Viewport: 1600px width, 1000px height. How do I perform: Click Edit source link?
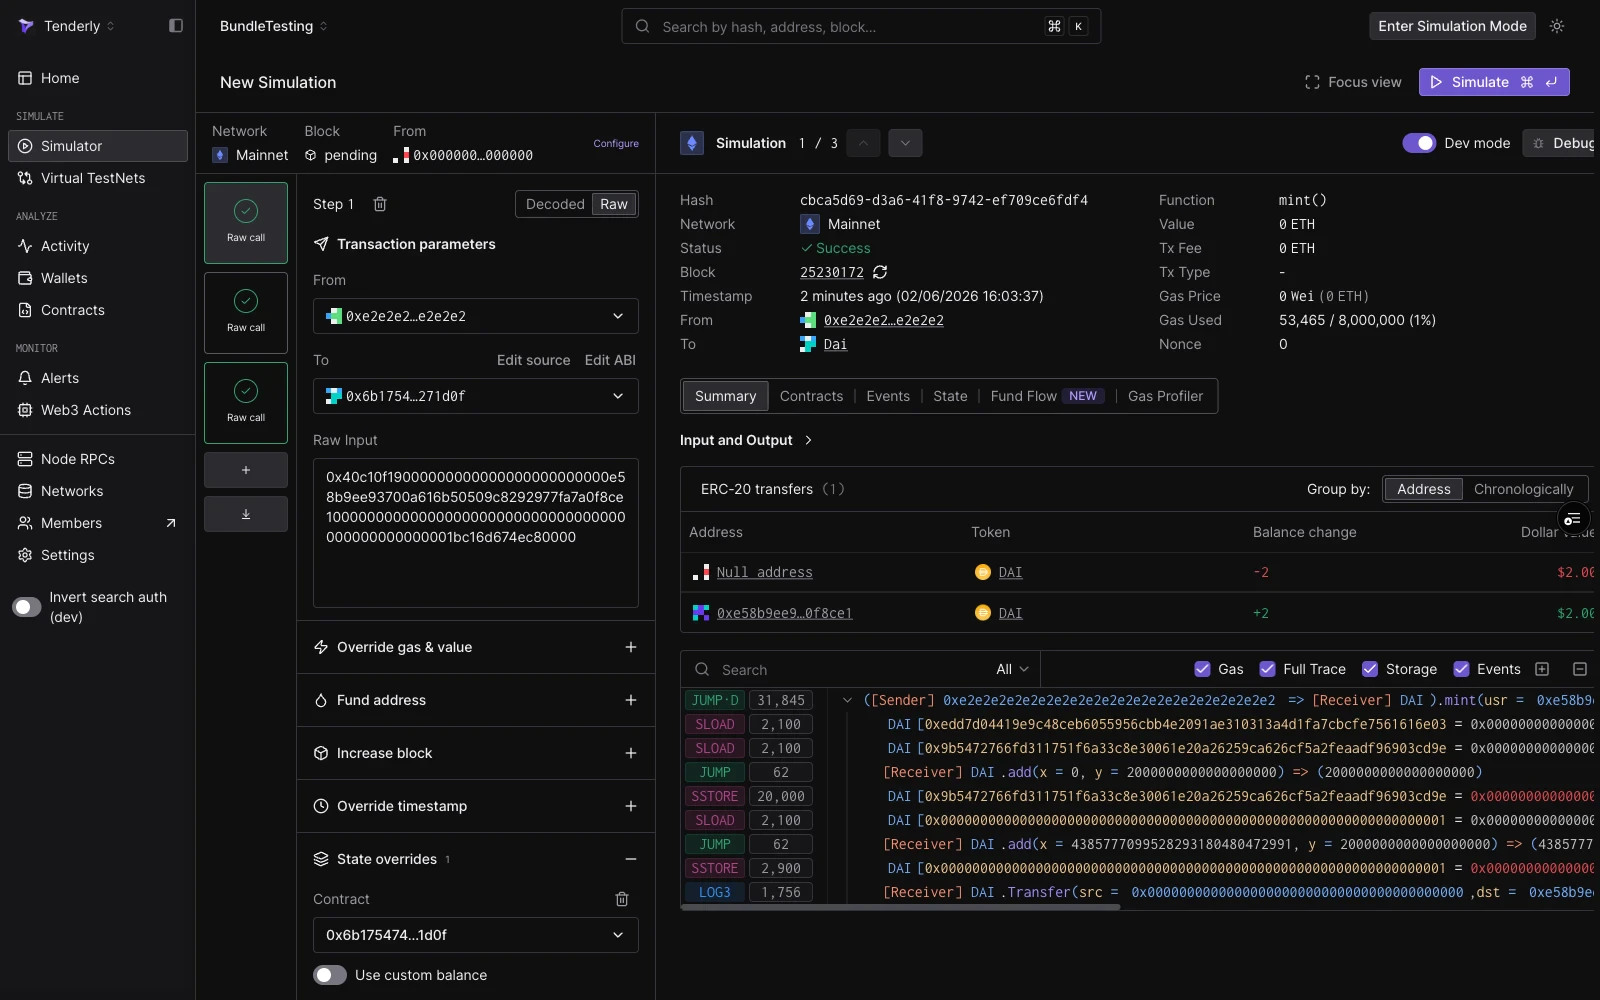[x=534, y=360]
